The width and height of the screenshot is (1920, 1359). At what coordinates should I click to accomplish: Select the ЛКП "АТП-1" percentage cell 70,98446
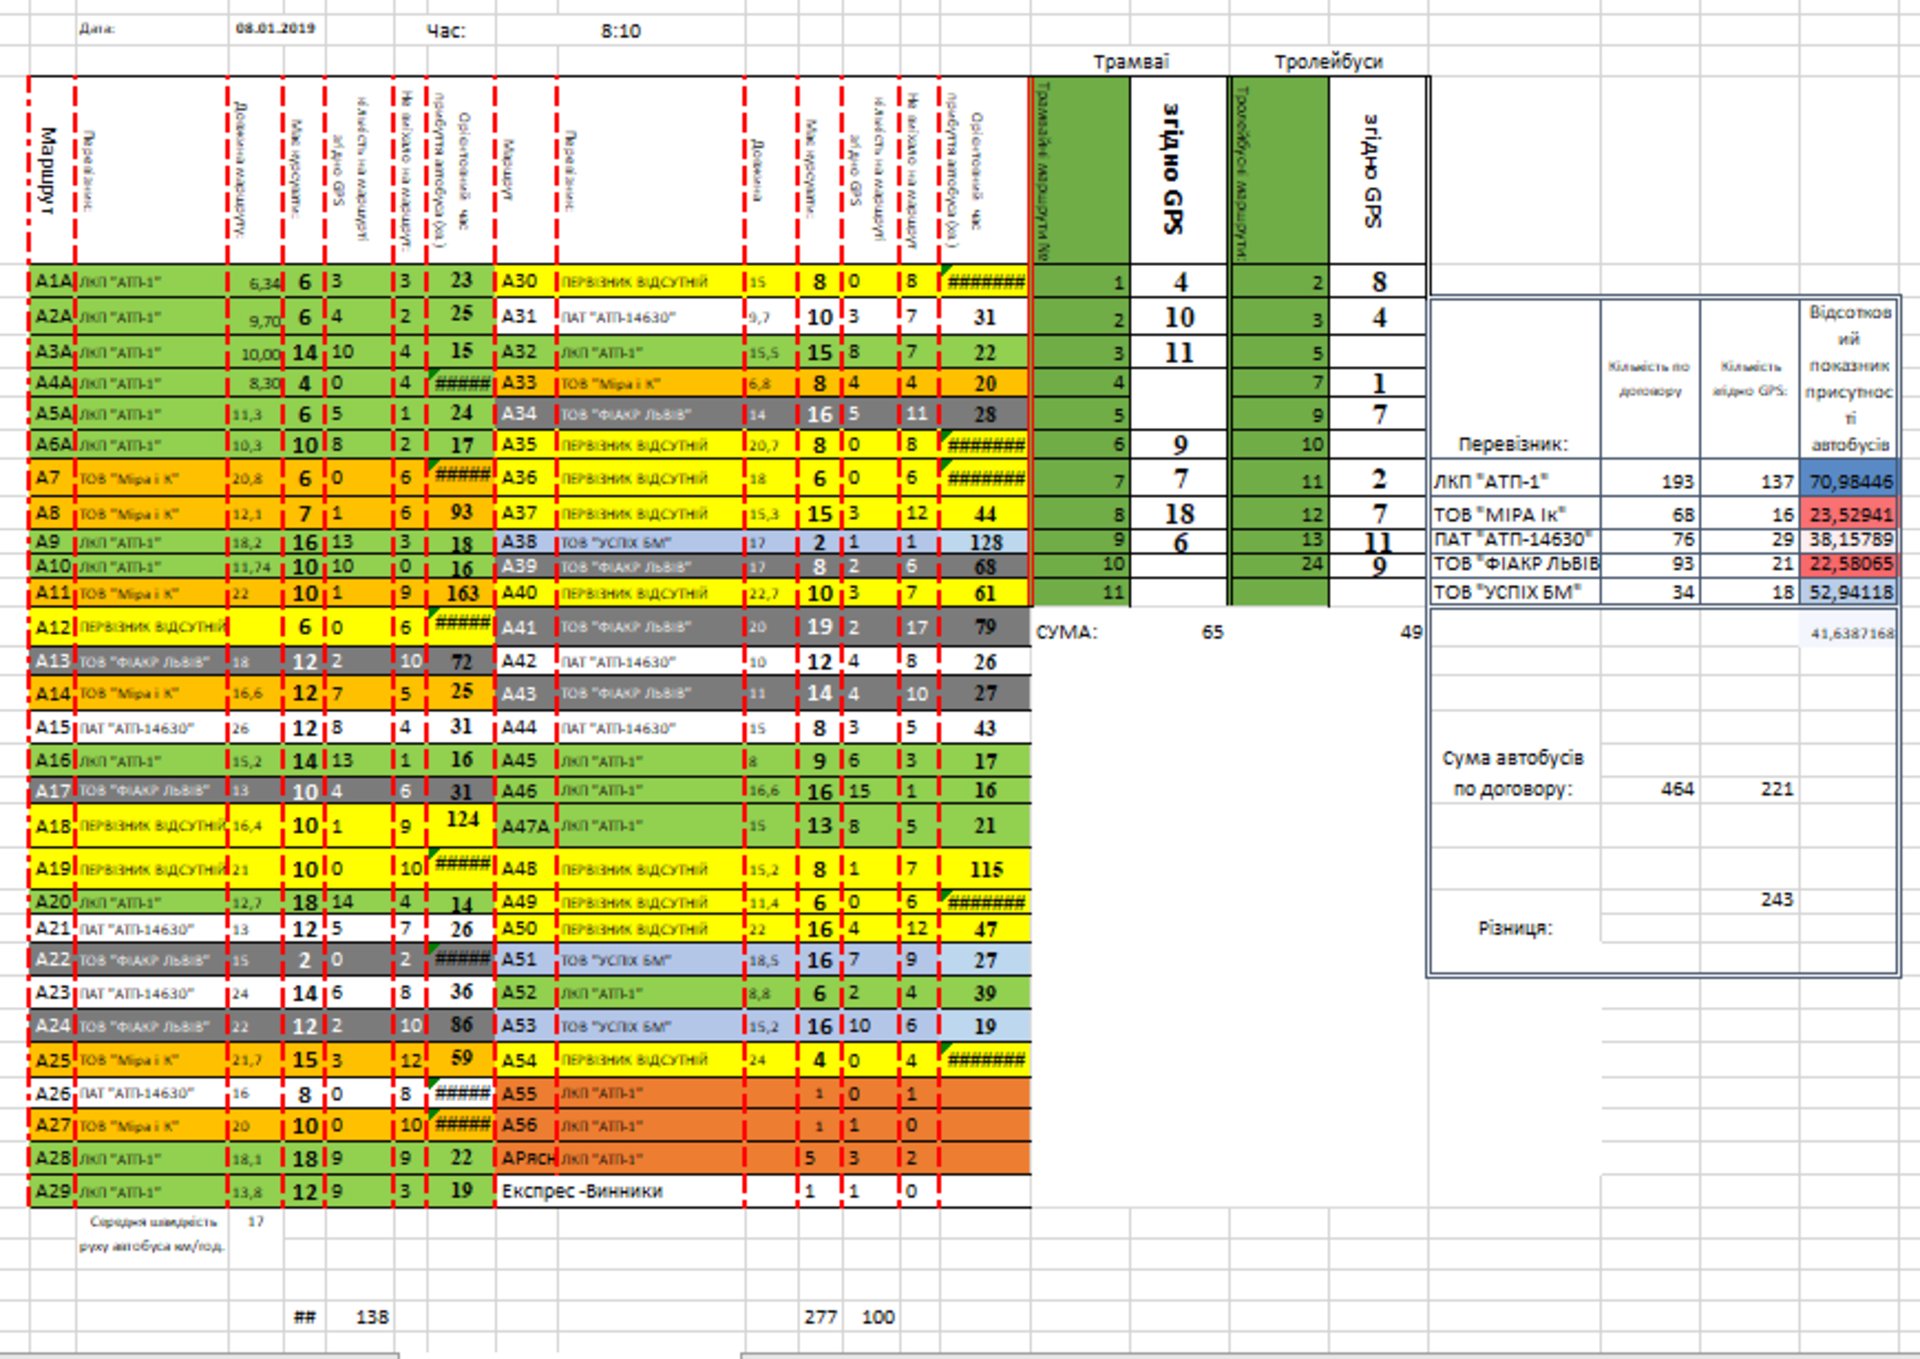click(x=1849, y=481)
